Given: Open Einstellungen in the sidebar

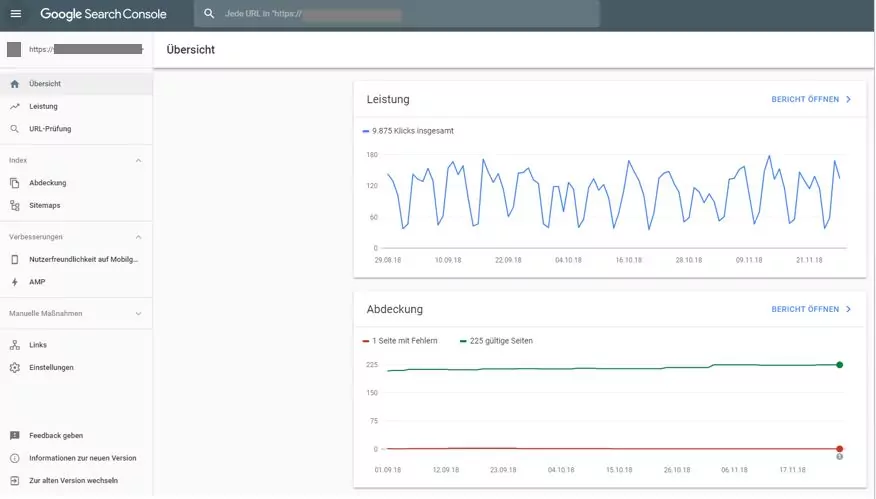Looking at the screenshot, I should [51, 367].
